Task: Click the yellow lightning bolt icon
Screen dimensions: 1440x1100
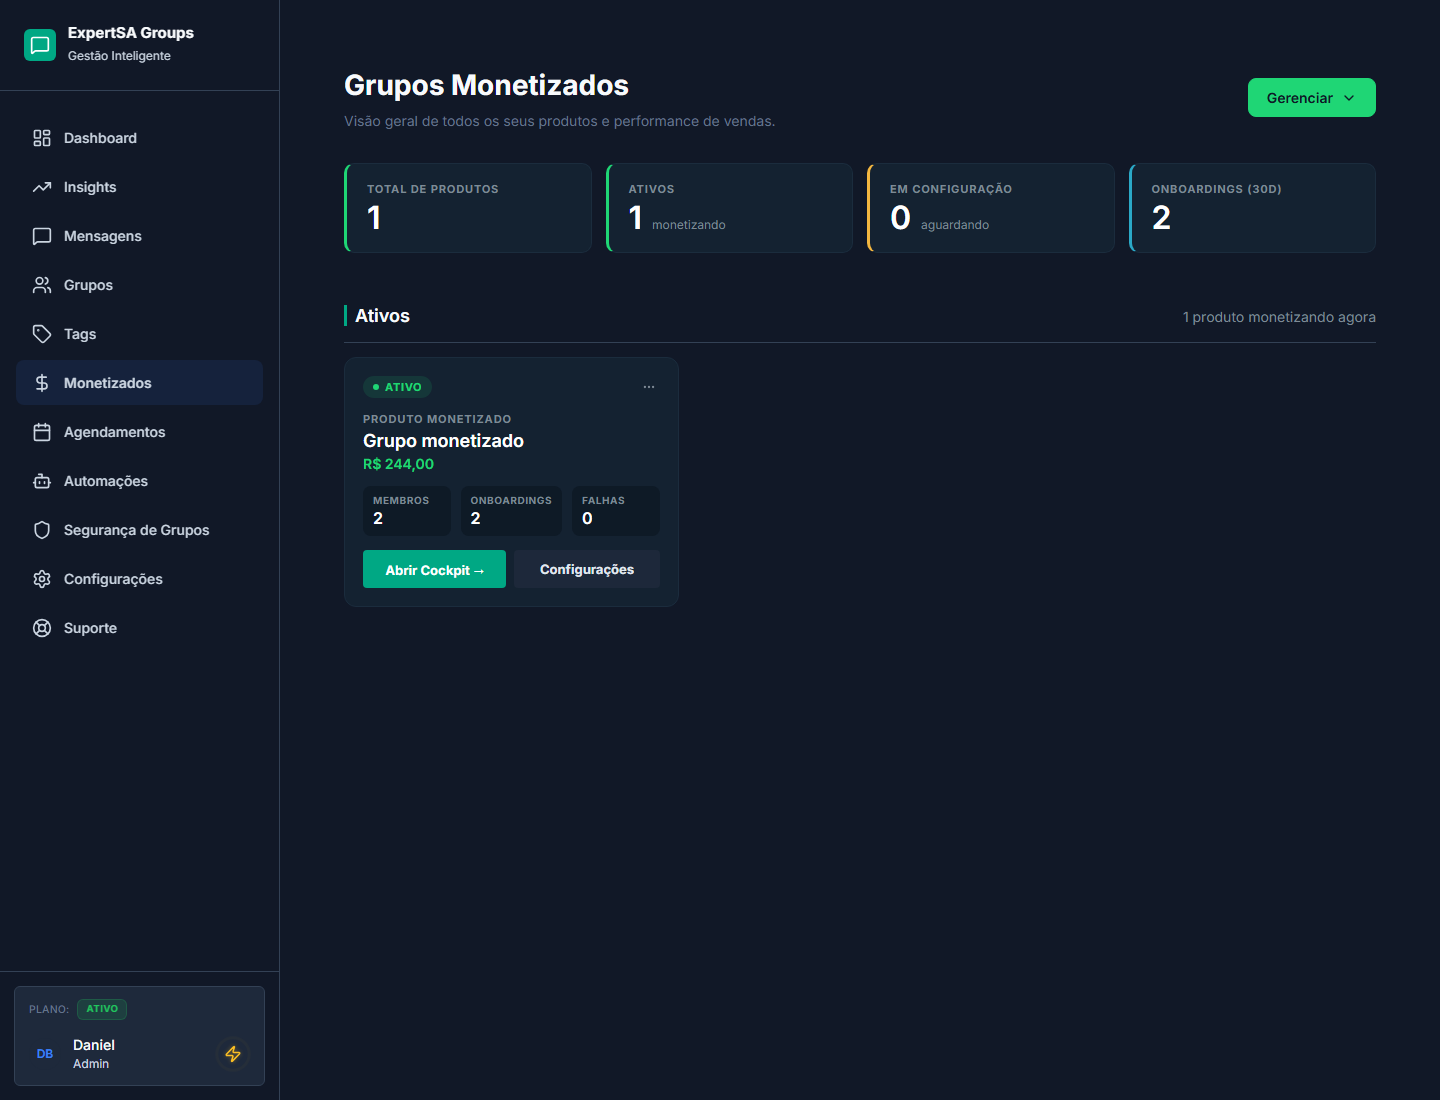Action: pyautogui.click(x=233, y=1054)
